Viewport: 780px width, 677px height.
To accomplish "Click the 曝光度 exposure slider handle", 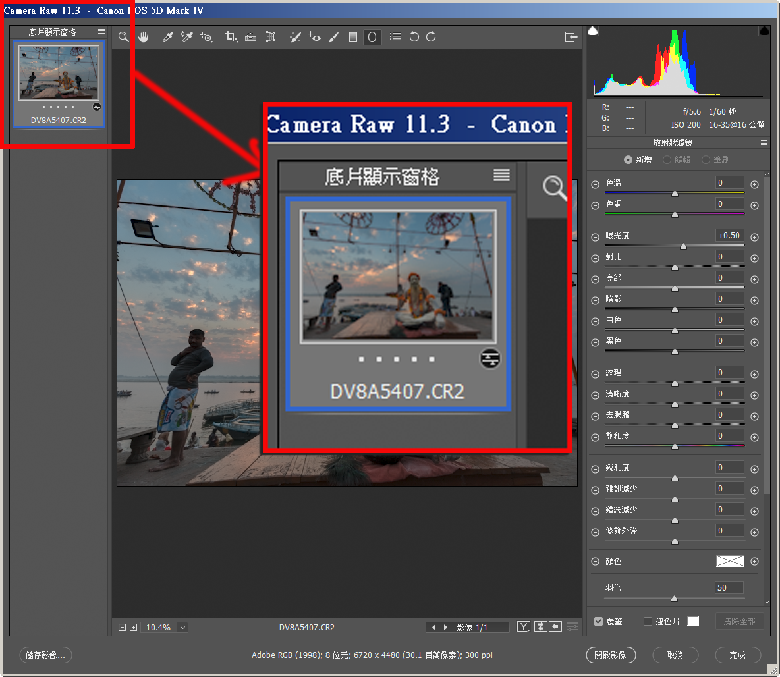I will 683,247.
